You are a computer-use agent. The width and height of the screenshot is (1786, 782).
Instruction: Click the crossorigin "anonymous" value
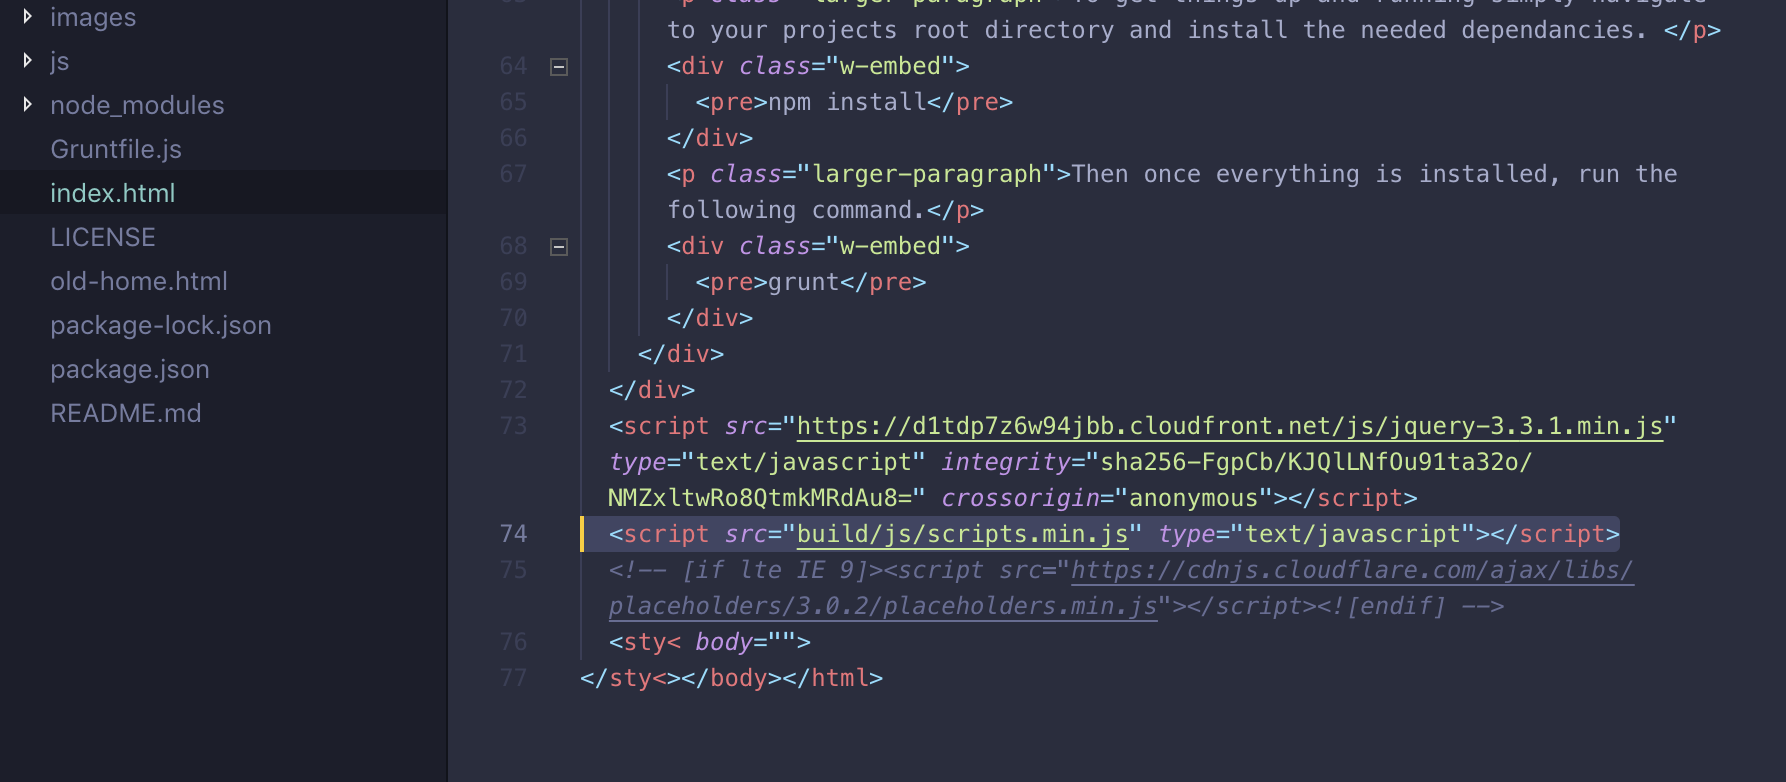[x=1194, y=498]
